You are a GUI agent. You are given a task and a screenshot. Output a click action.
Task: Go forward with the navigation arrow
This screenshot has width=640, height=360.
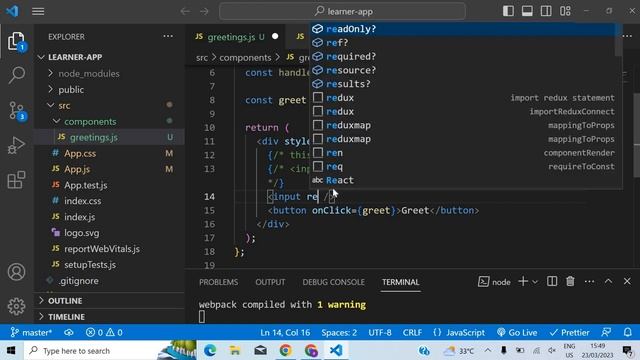coord(204,11)
